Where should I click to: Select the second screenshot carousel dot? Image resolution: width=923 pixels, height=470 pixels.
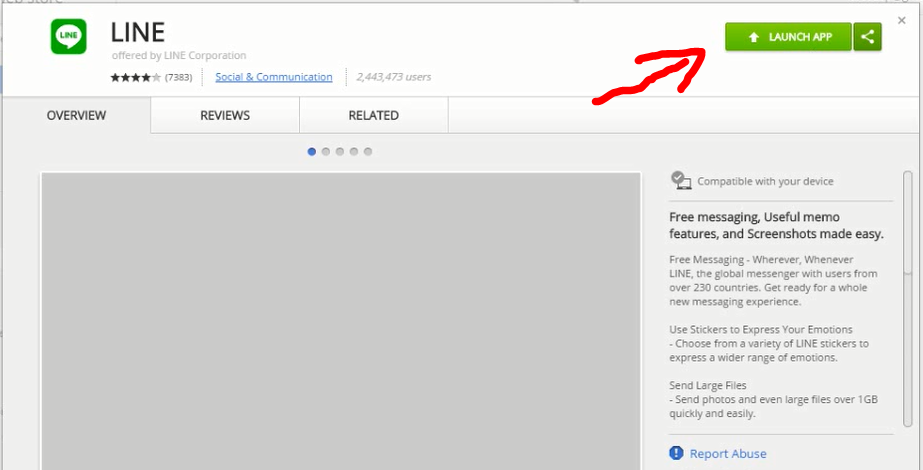(326, 151)
